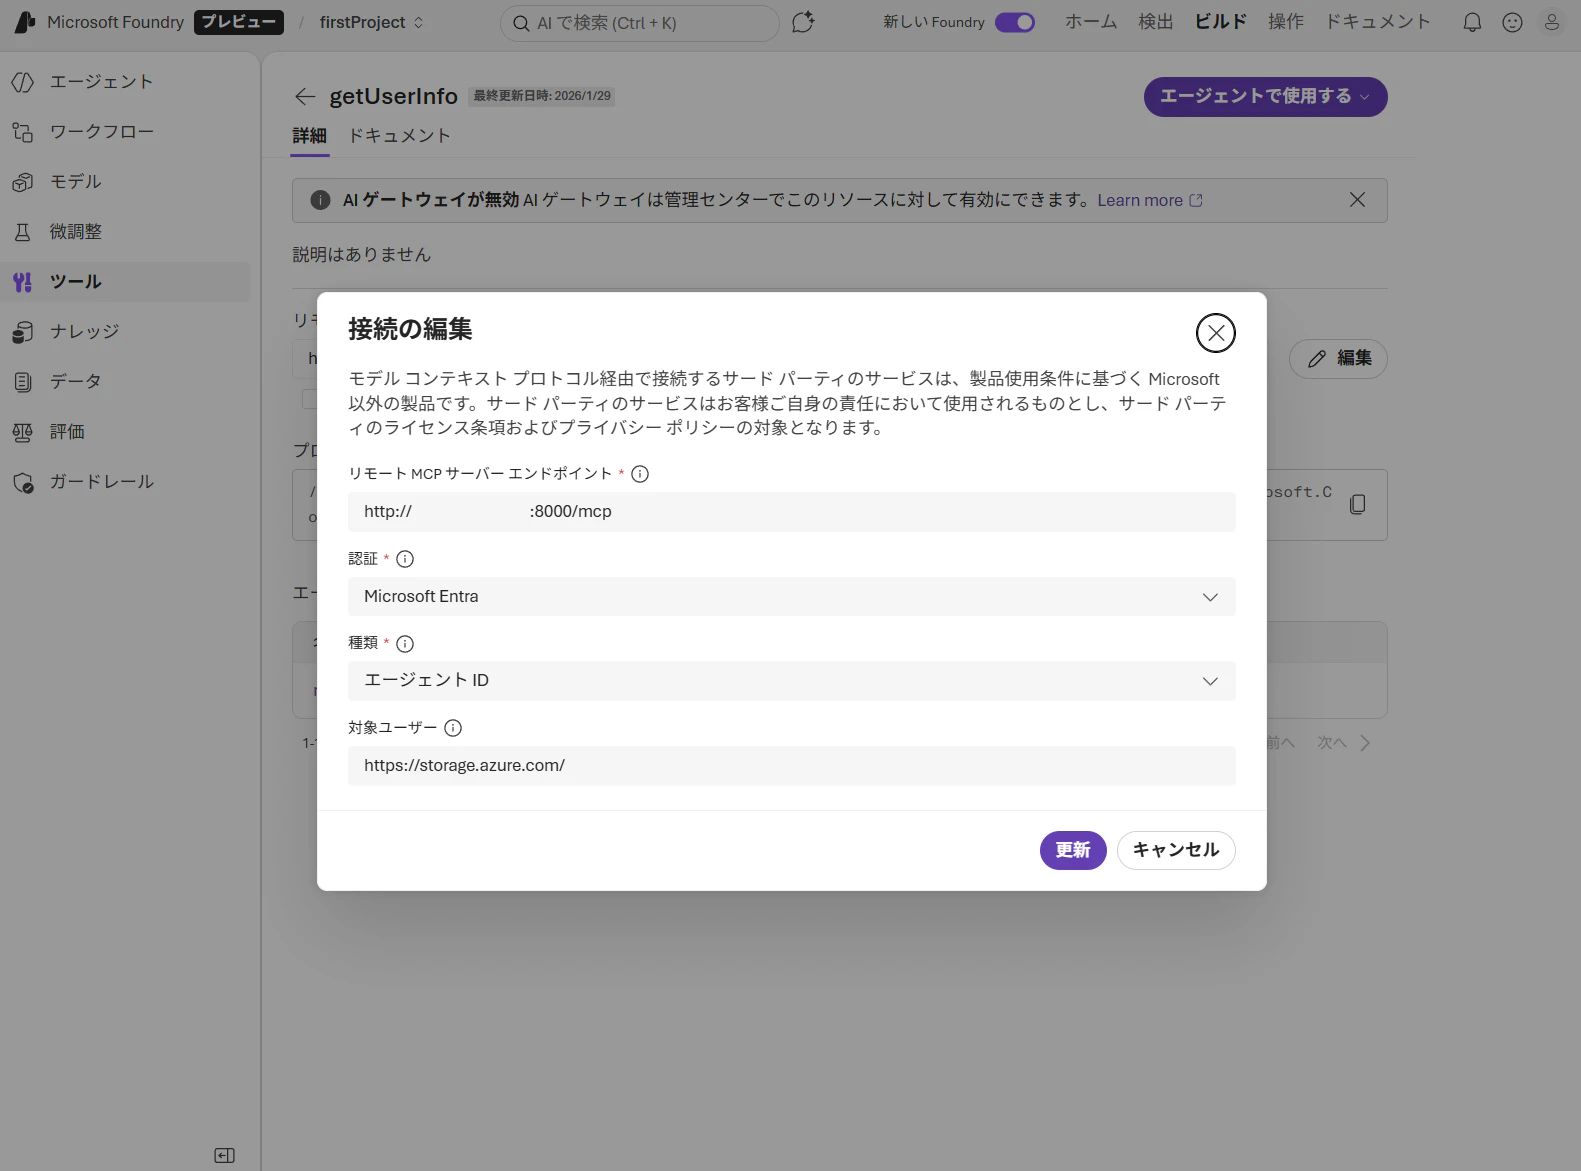Click the 最終更新日時: 2026/1/29 label
The width and height of the screenshot is (1581, 1171).
[x=542, y=96]
